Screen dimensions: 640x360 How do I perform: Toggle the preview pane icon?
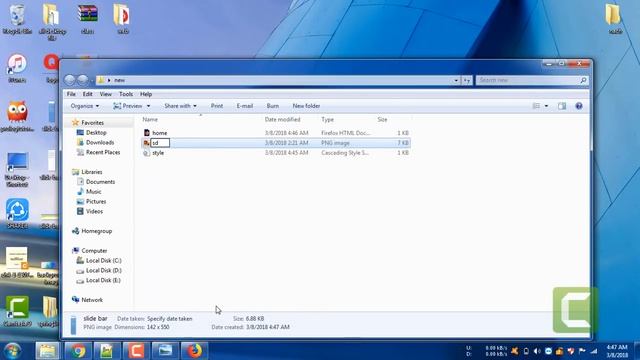[x=562, y=106]
